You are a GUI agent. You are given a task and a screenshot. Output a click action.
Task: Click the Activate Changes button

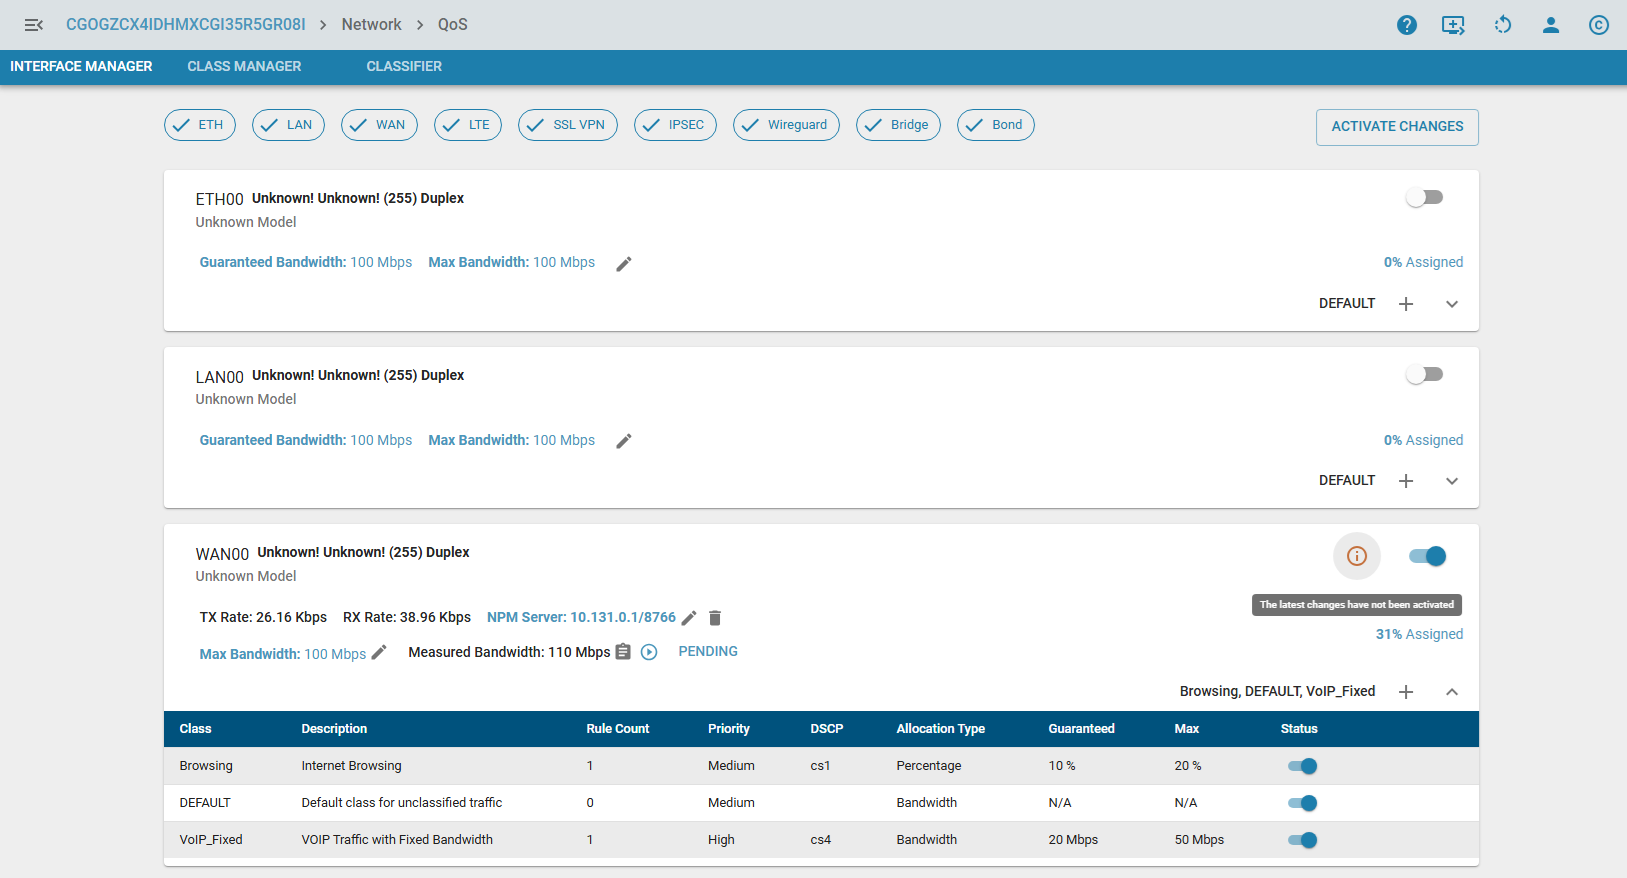pos(1396,127)
